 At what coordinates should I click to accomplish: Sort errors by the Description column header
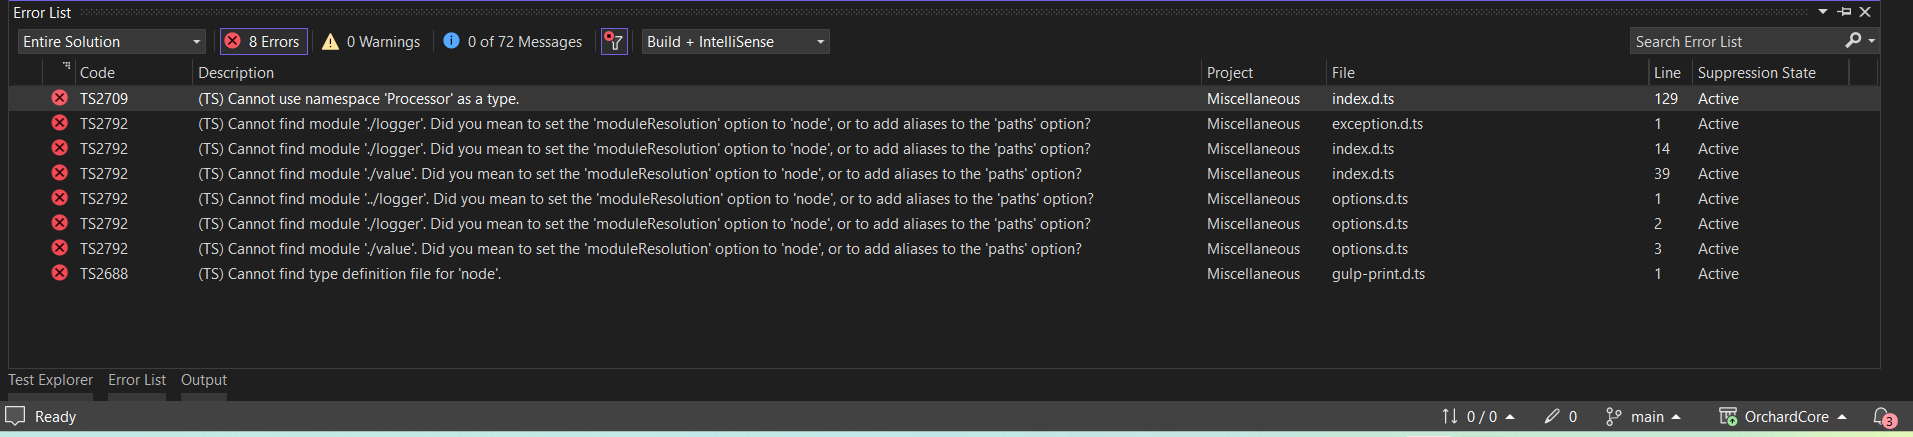[236, 73]
